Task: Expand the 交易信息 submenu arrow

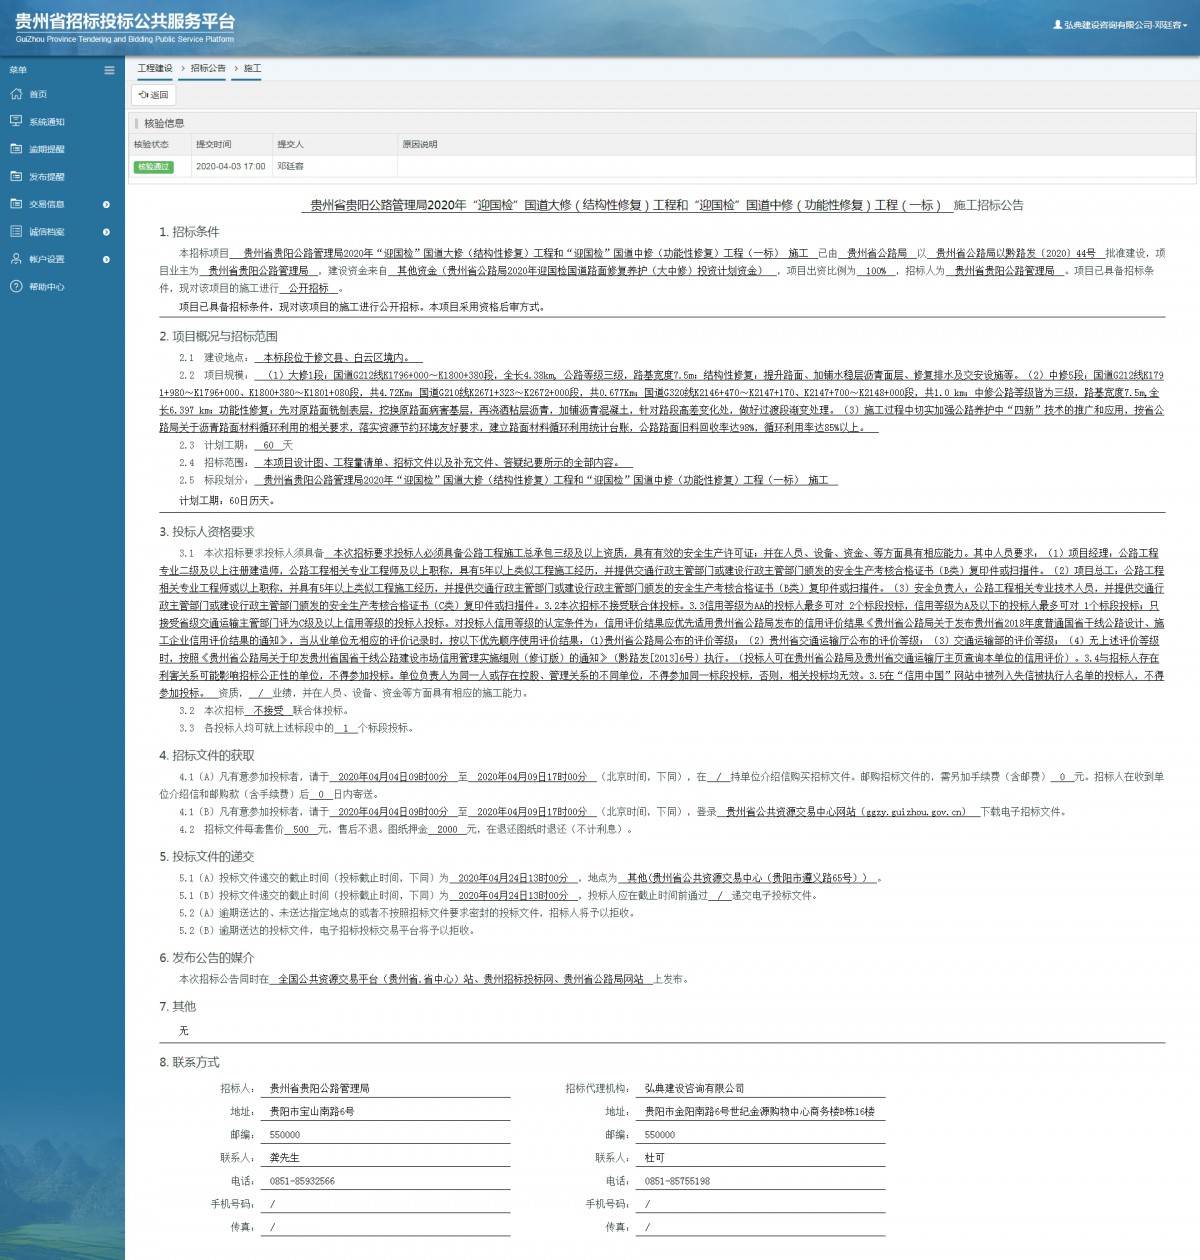Action: [106, 204]
